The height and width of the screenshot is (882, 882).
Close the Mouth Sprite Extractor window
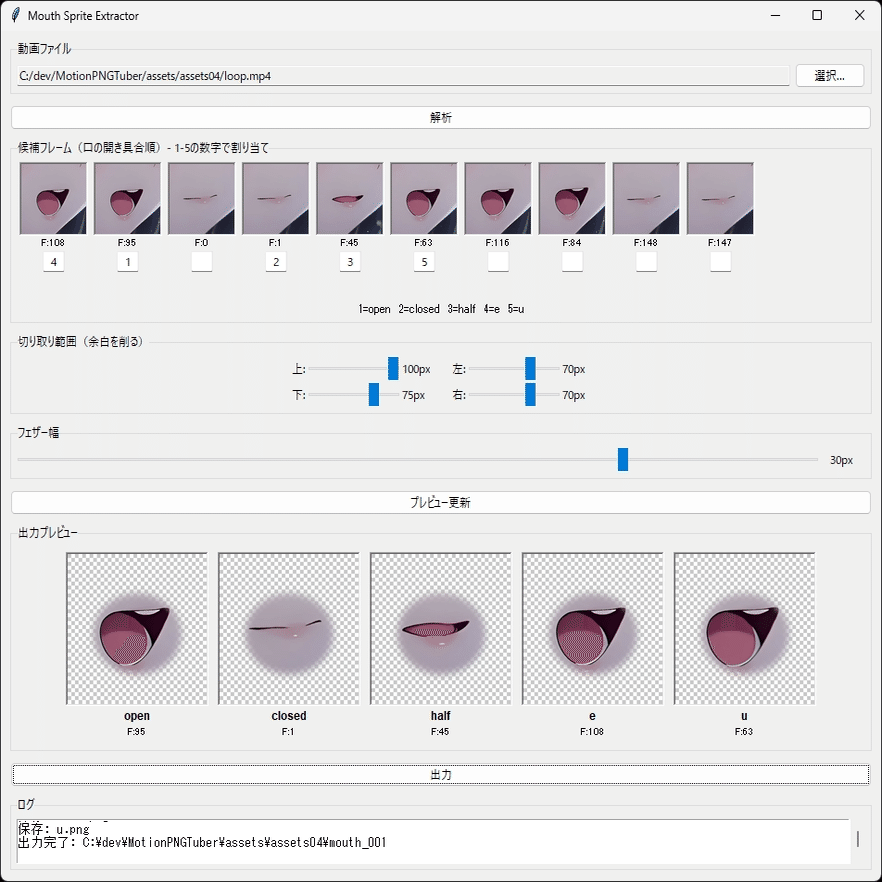click(x=860, y=15)
